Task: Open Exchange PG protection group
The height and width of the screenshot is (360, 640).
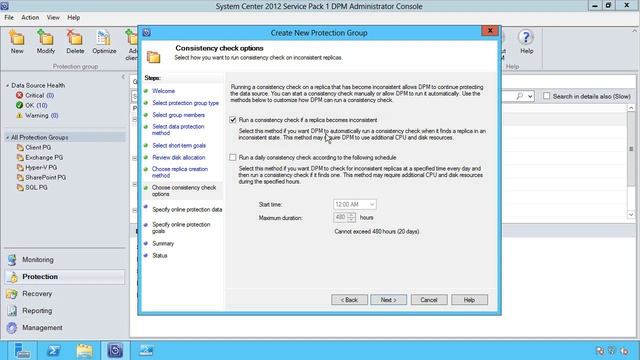Action: tap(40, 157)
